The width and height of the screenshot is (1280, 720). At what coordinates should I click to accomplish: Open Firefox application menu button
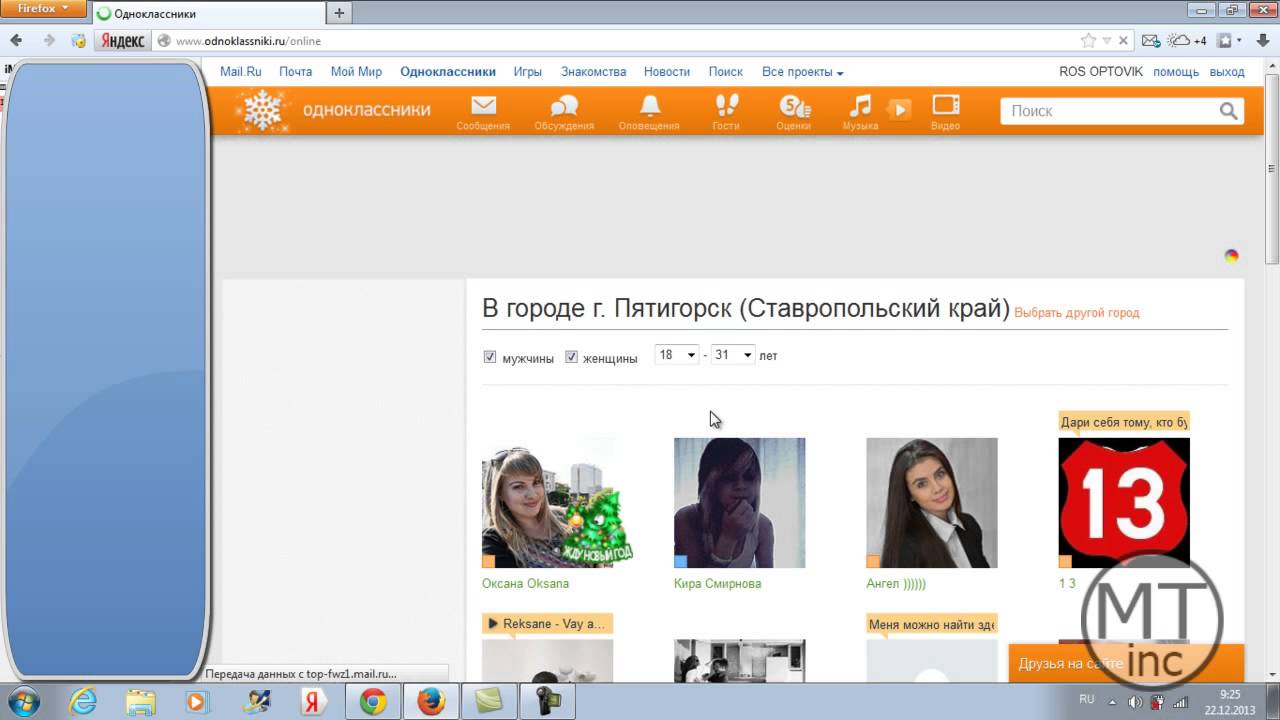pyautogui.click(x=44, y=9)
